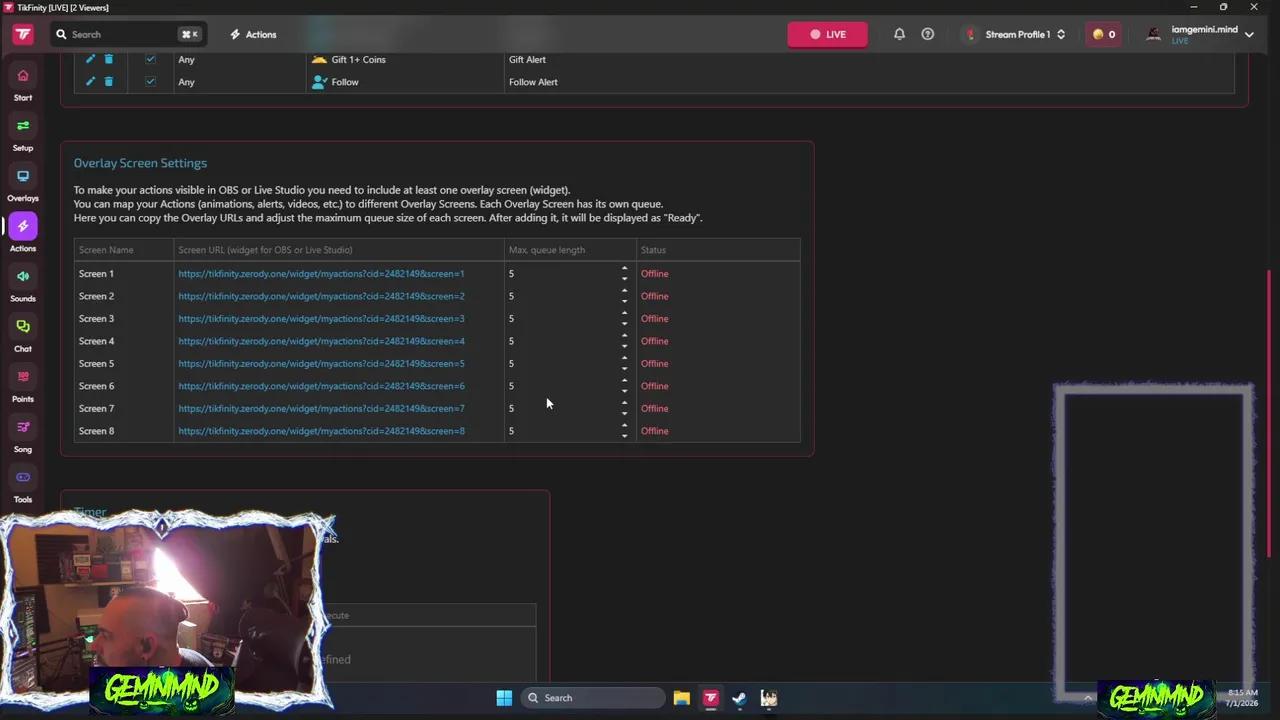Open the Song section in the sidebar
Screen dimensions: 1280x720
[x=23, y=434]
